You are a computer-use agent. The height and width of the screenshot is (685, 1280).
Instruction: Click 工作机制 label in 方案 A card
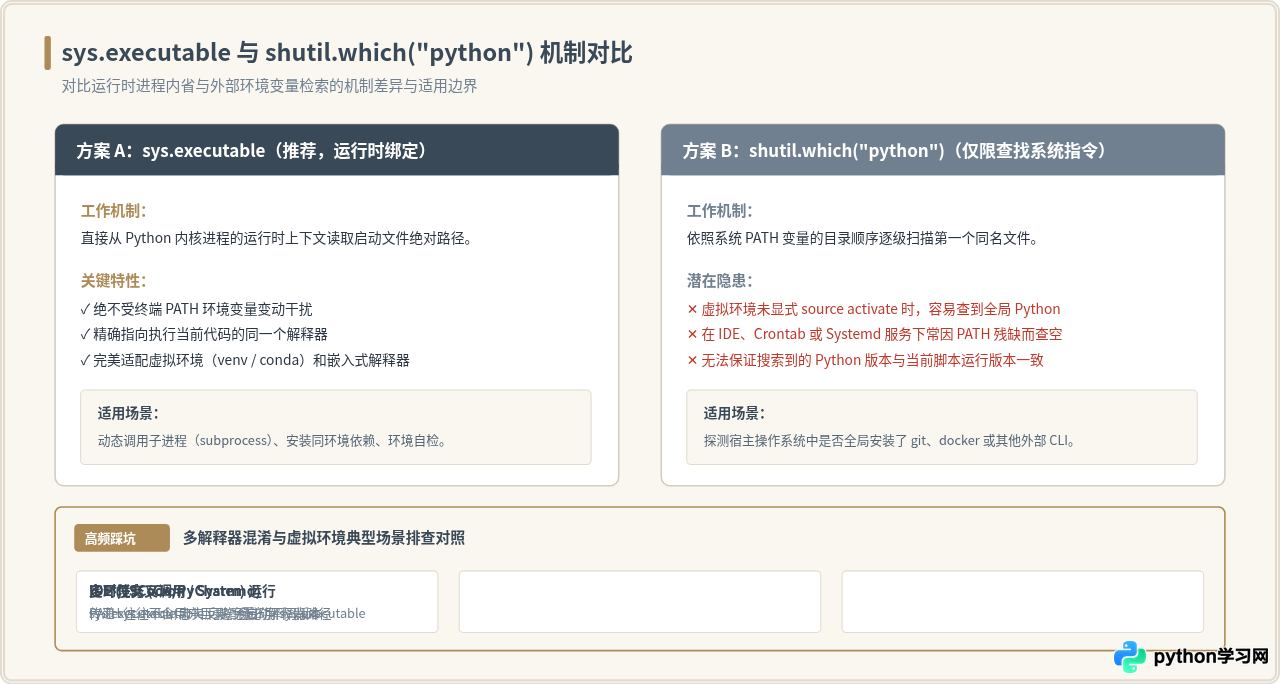(x=114, y=212)
